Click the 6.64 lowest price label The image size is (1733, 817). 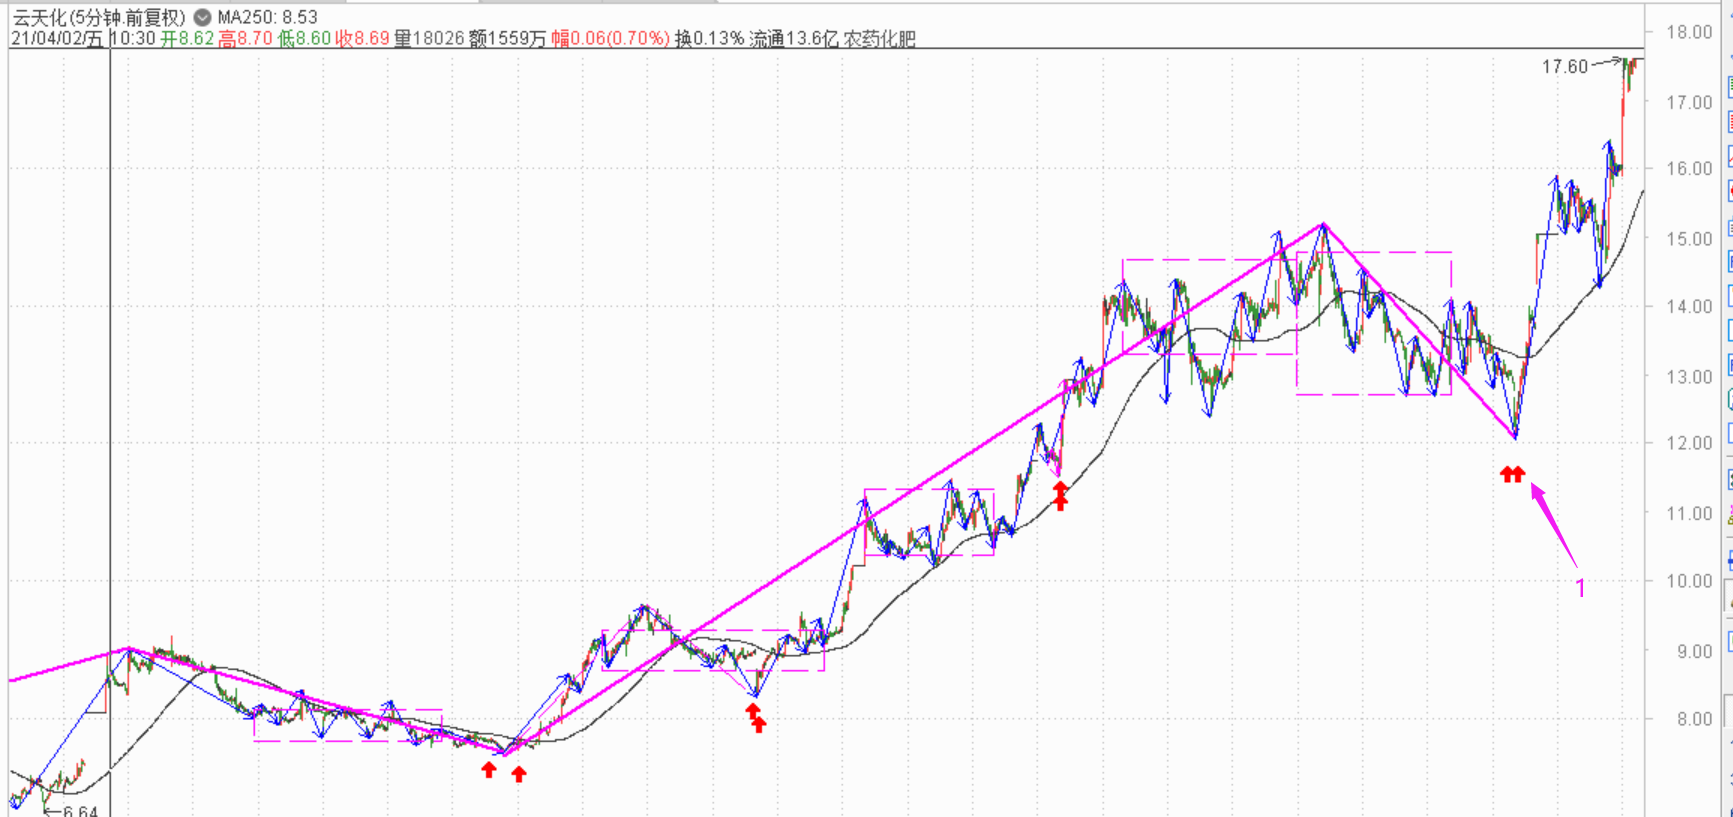point(80,811)
